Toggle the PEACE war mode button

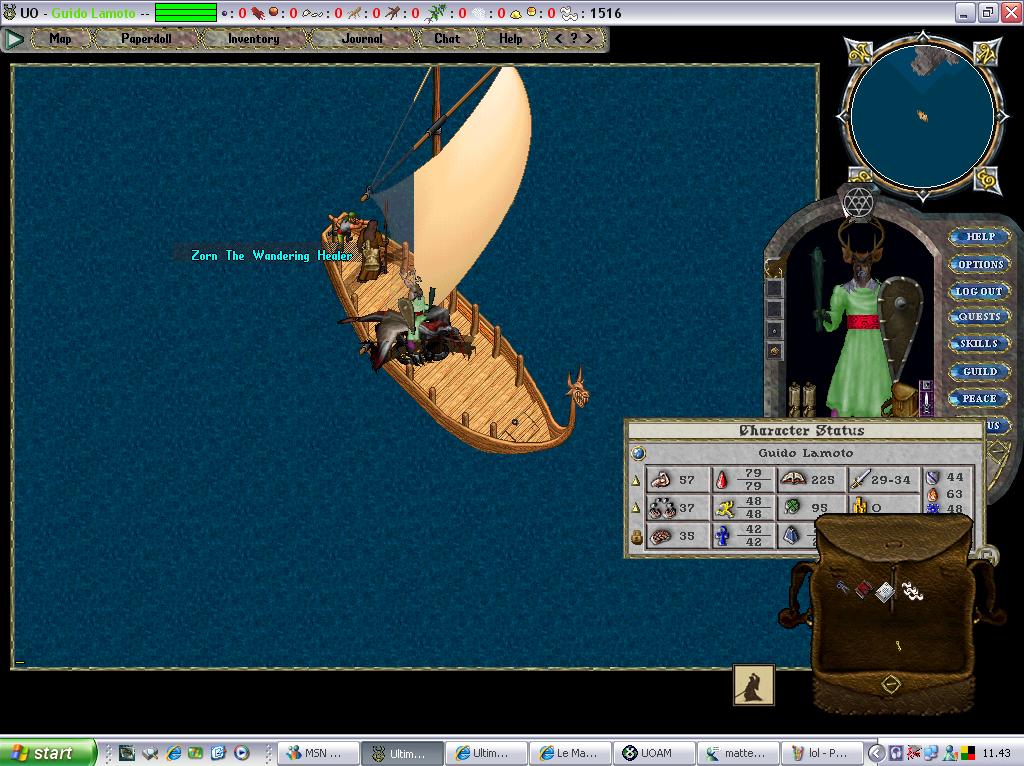pyautogui.click(x=978, y=398)
